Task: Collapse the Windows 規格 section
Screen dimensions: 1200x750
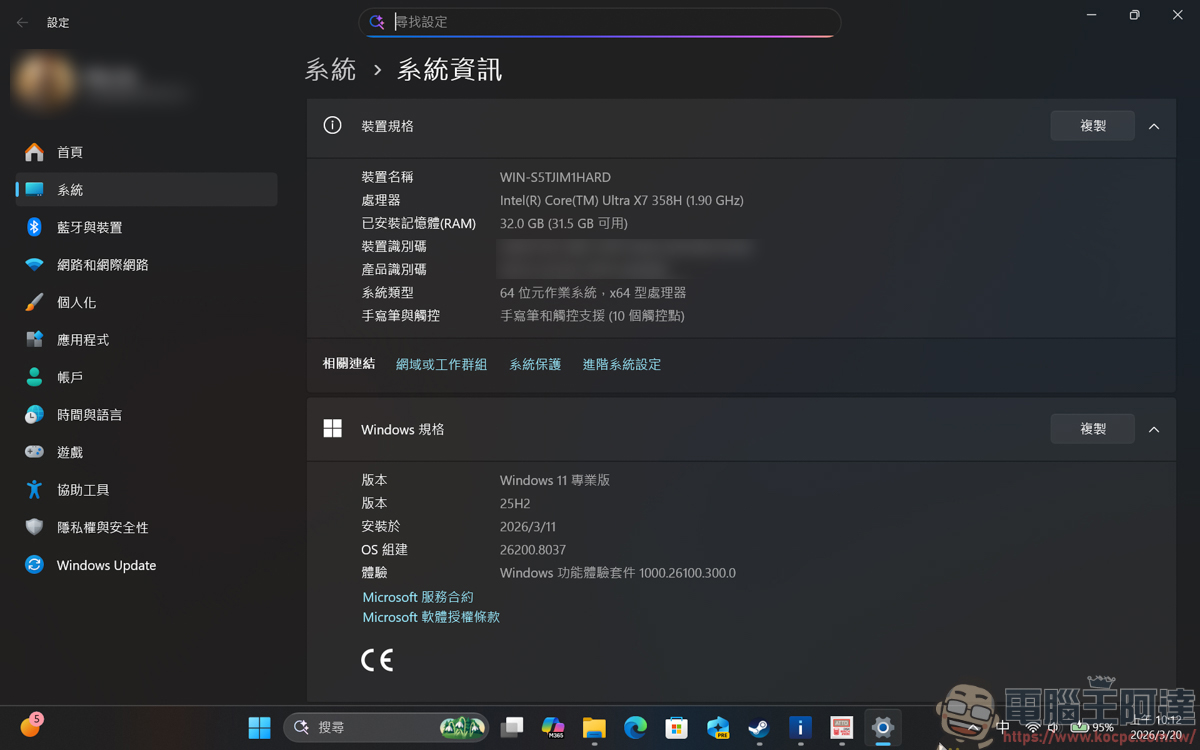Action: pyautogui.click(x=1154, y=429)
